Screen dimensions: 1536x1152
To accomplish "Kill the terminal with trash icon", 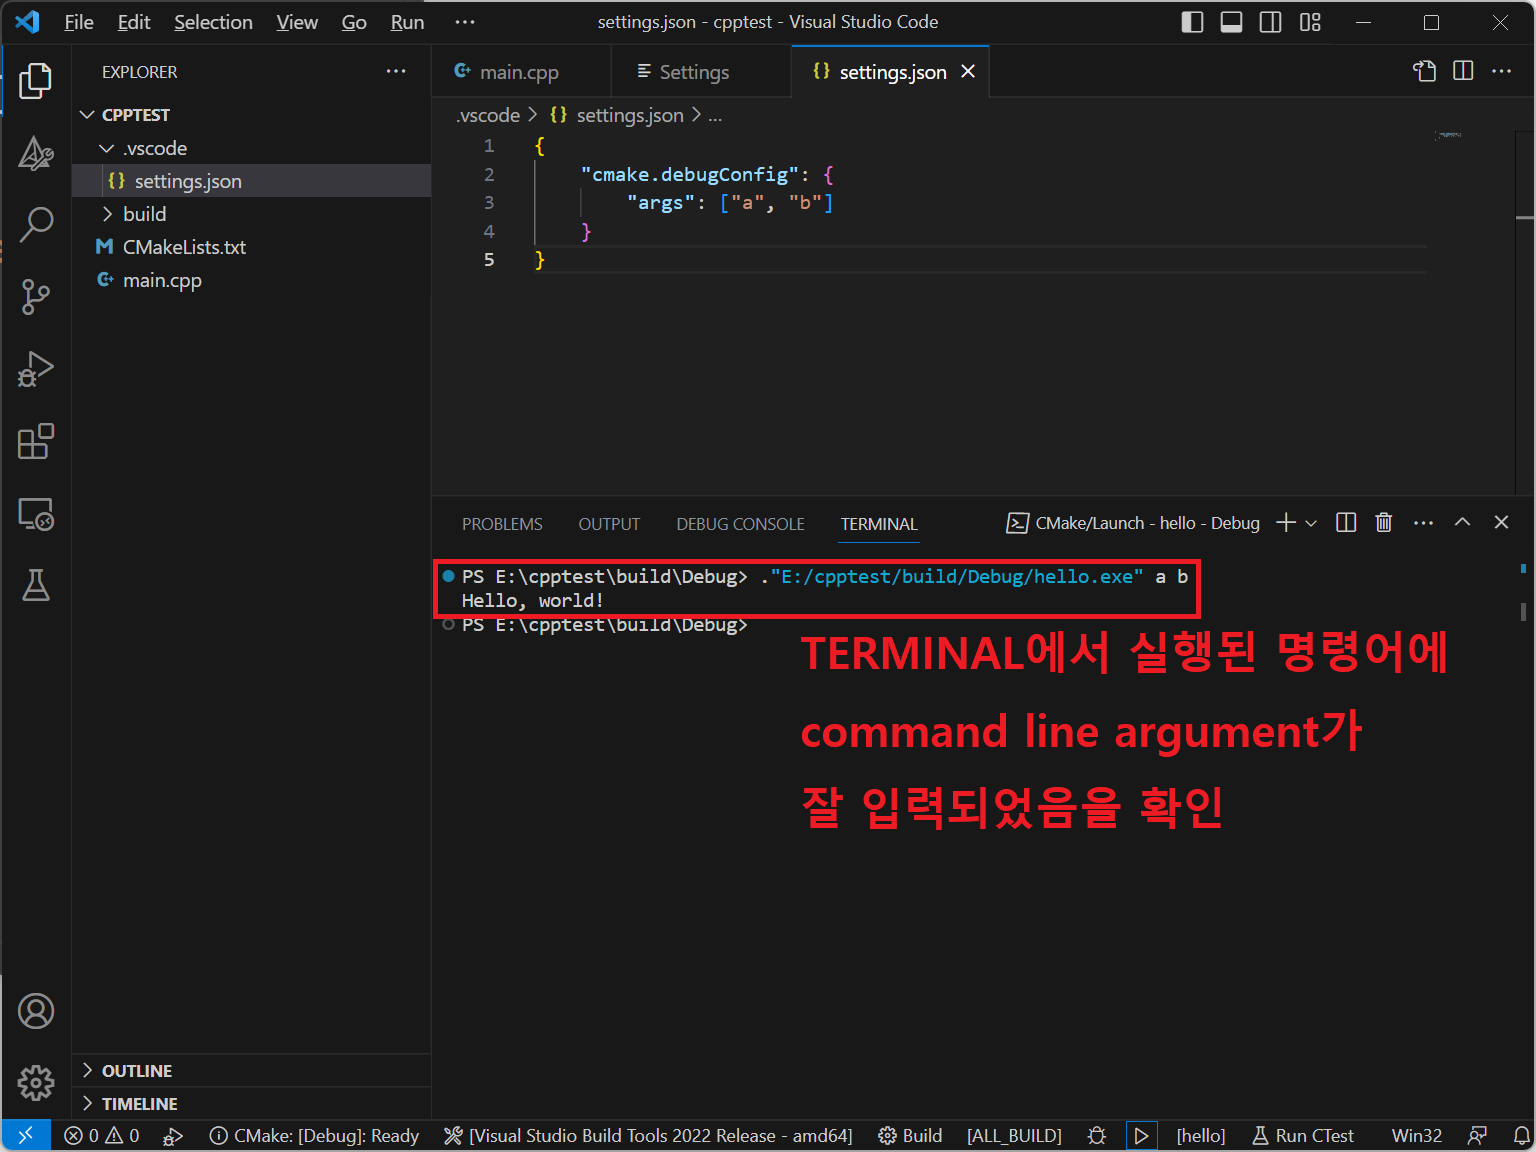I will 1383,523.
